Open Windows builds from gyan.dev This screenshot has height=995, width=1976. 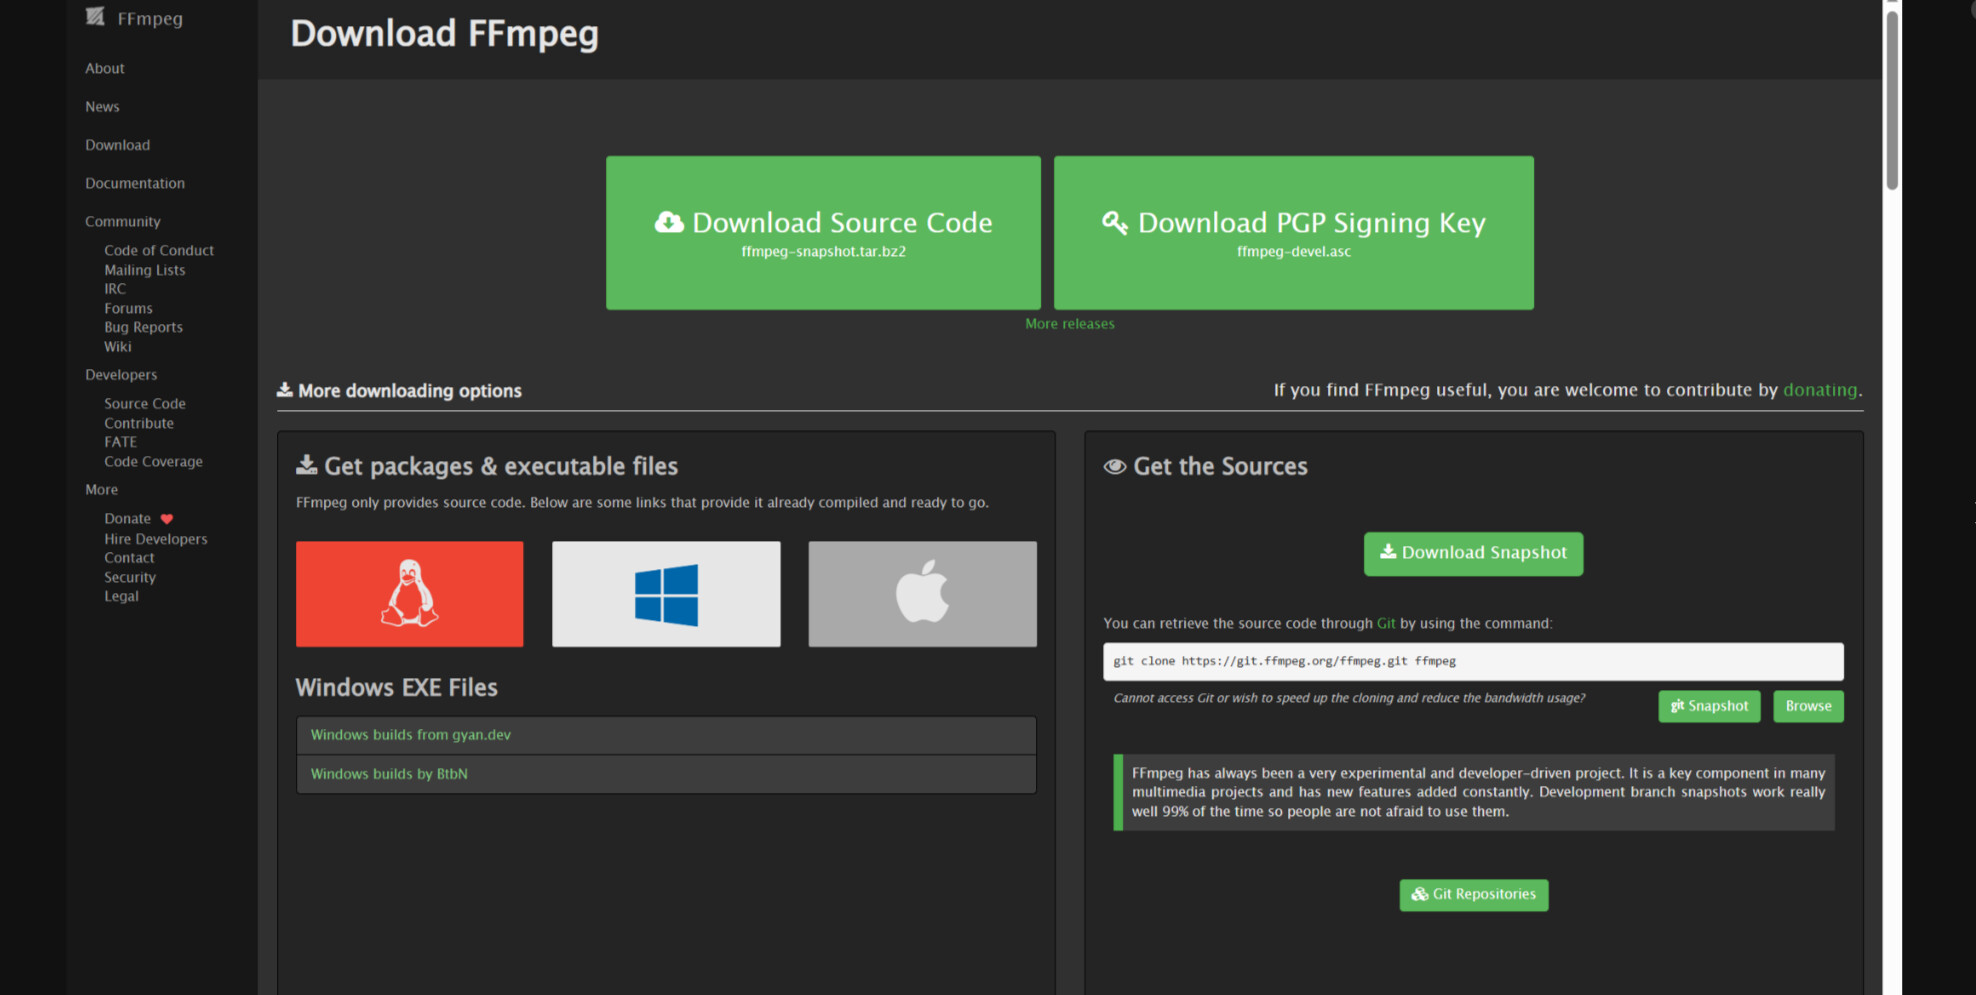click(x=410, y=735)
